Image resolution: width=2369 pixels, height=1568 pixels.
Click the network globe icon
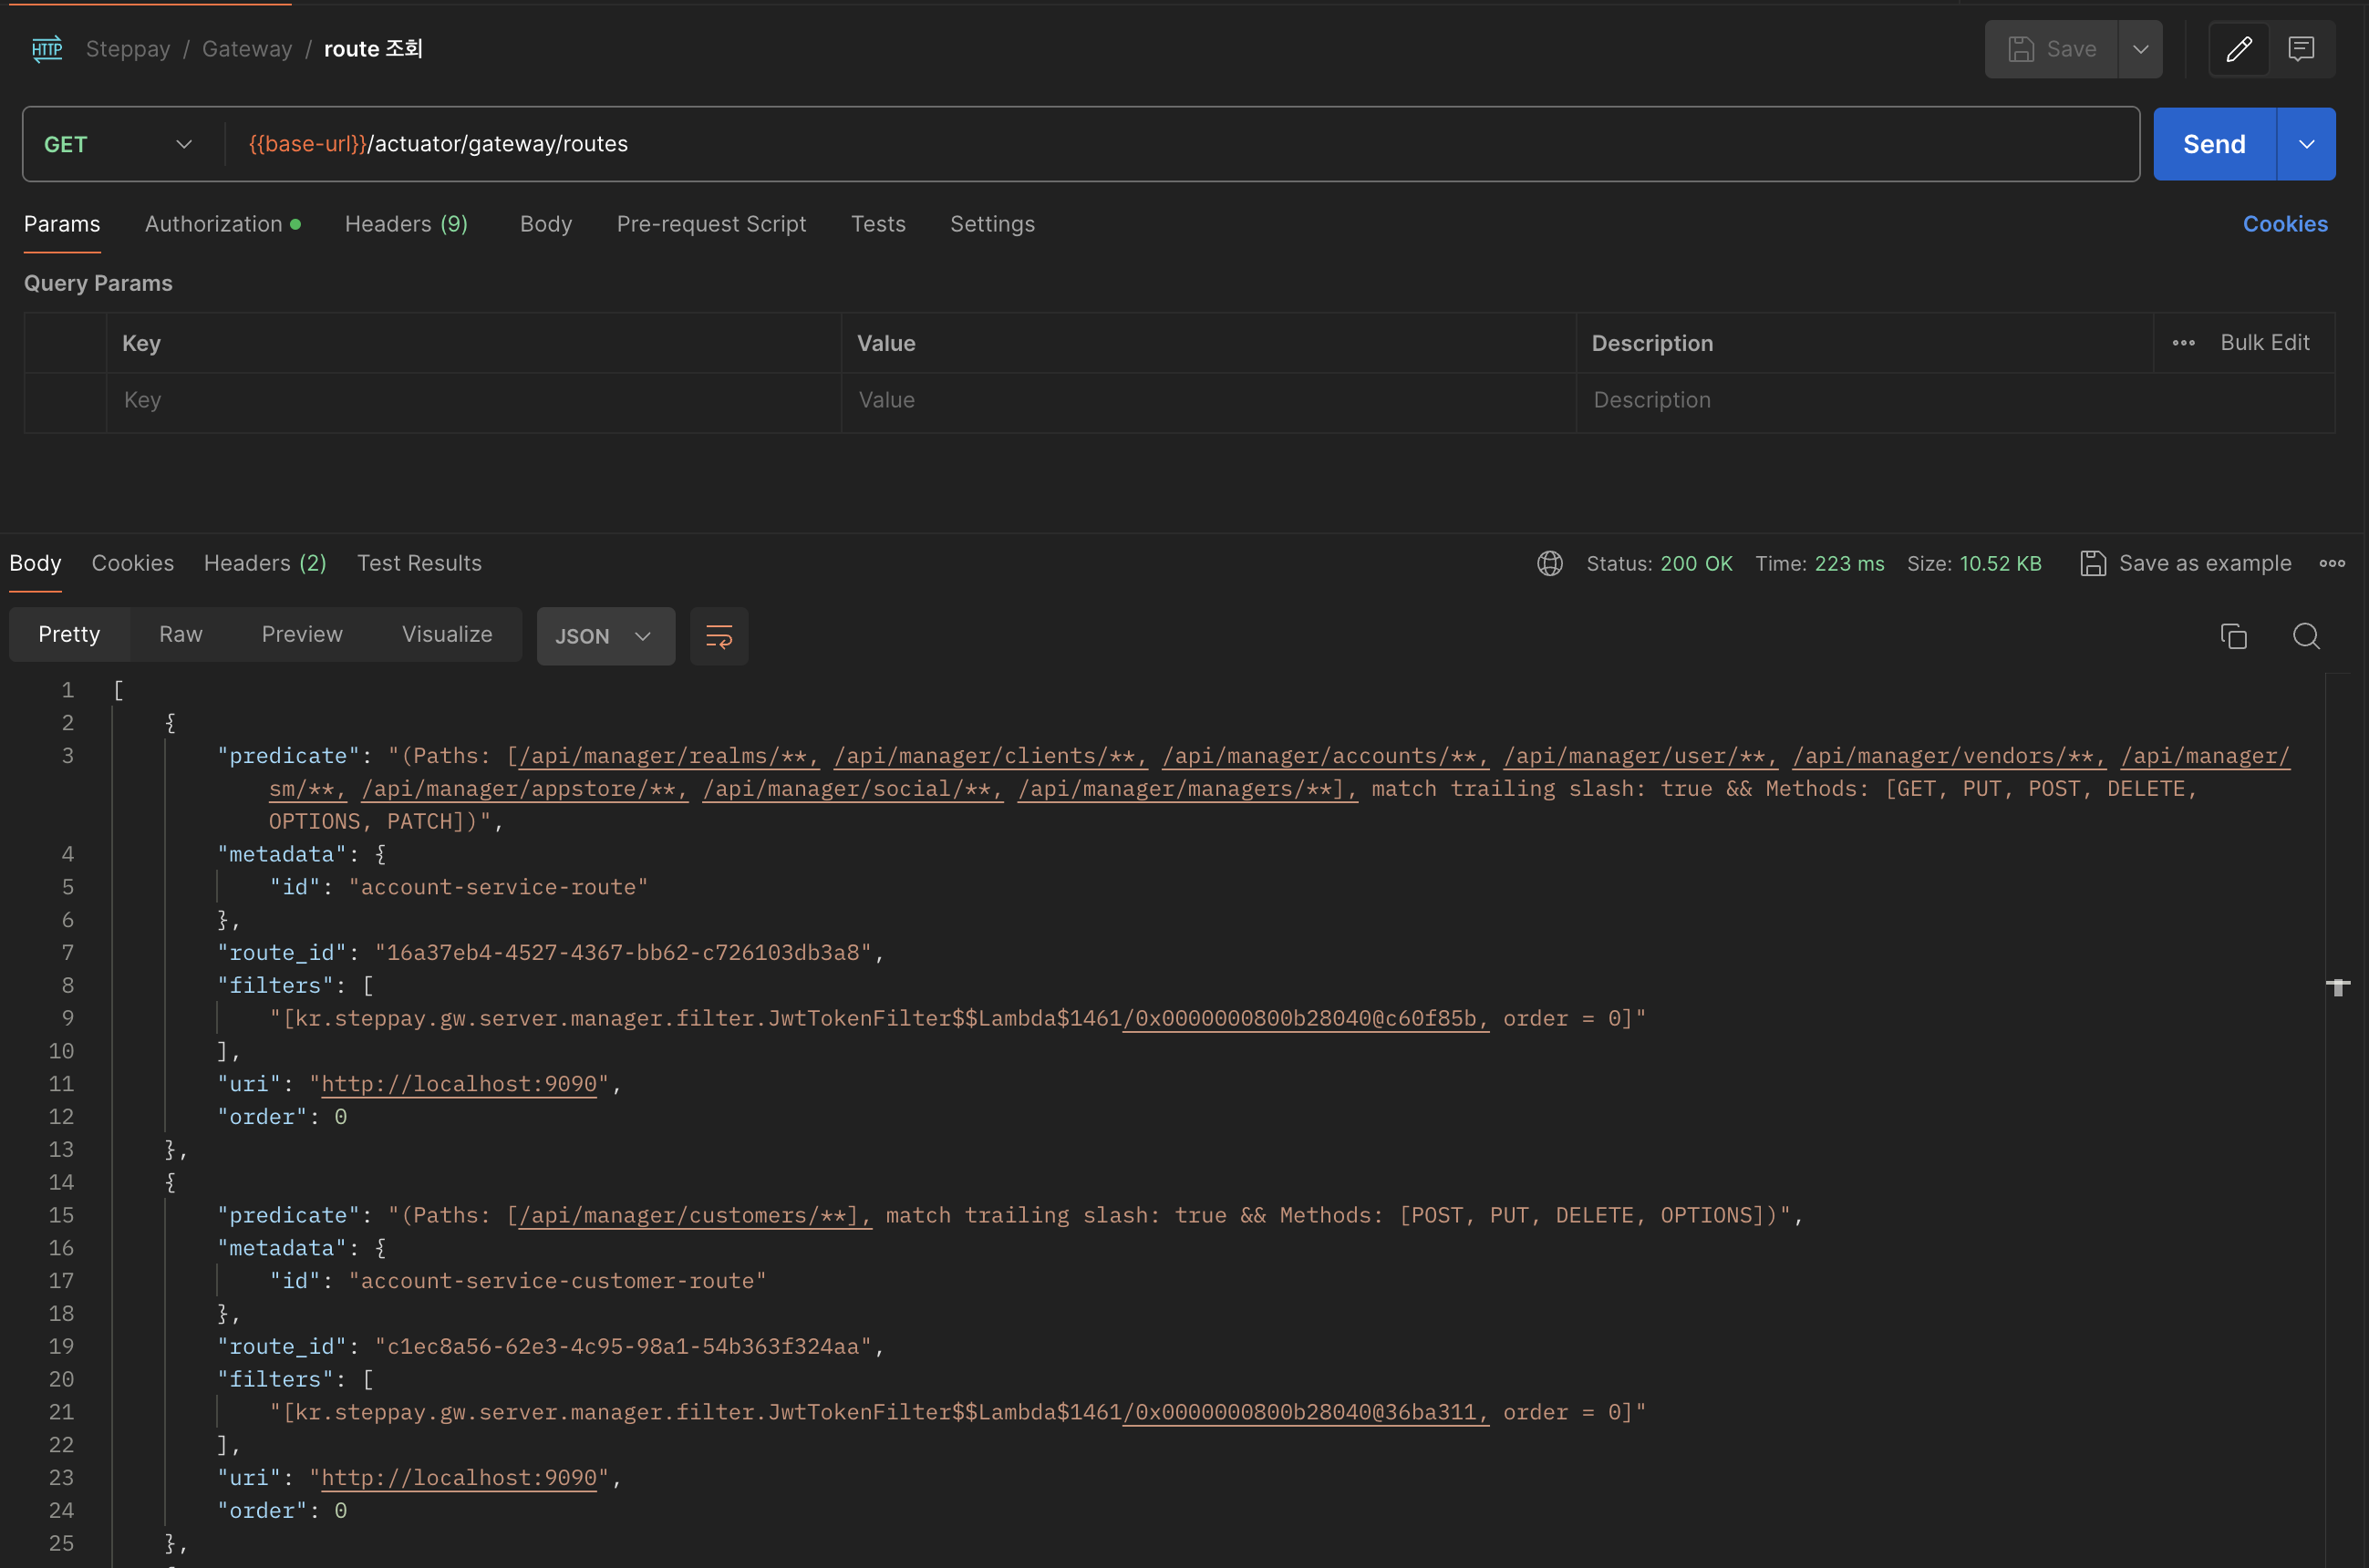(x=1549, y=563)
